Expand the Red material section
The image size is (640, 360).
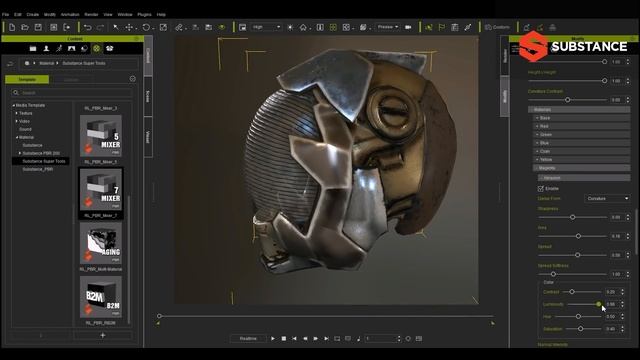click(x=582, y=127)
